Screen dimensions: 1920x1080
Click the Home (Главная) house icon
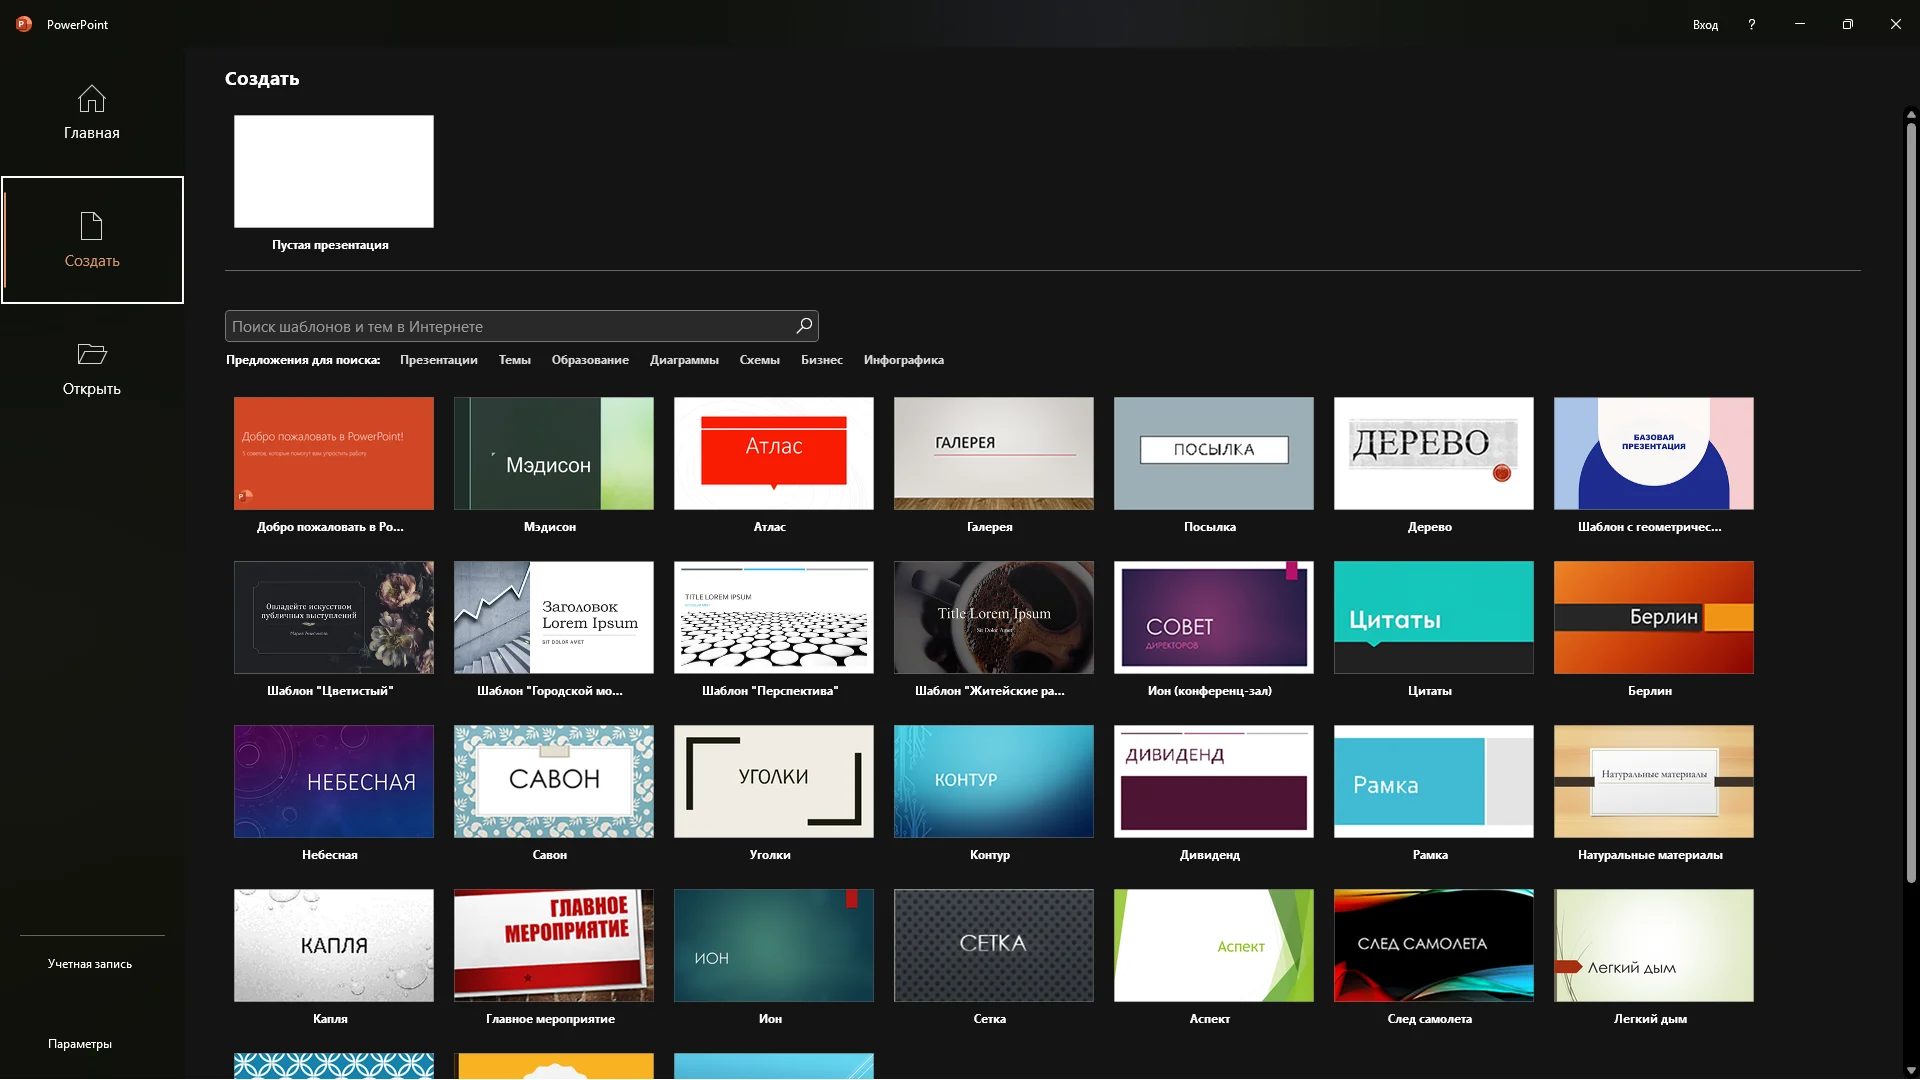(x=91, y=99)
